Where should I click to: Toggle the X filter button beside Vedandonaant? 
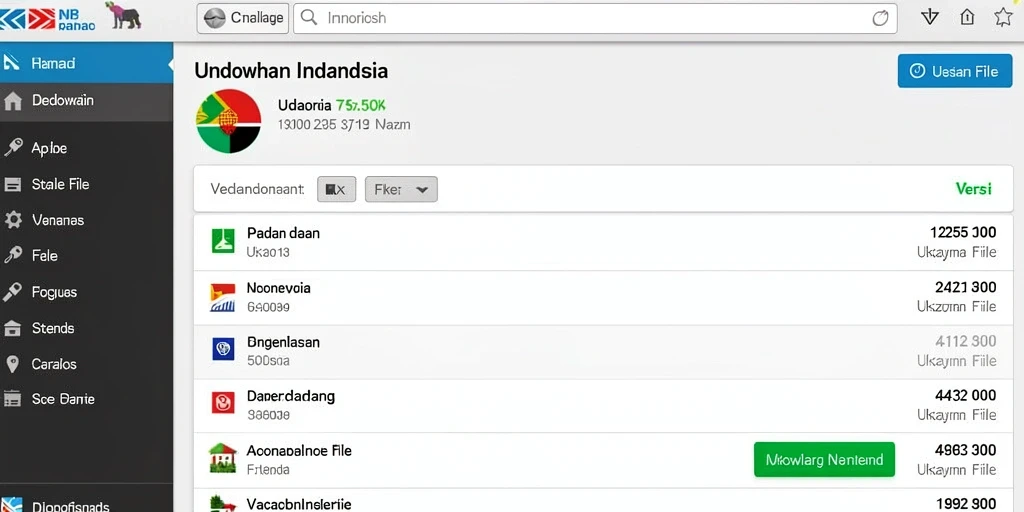[336, 189]
